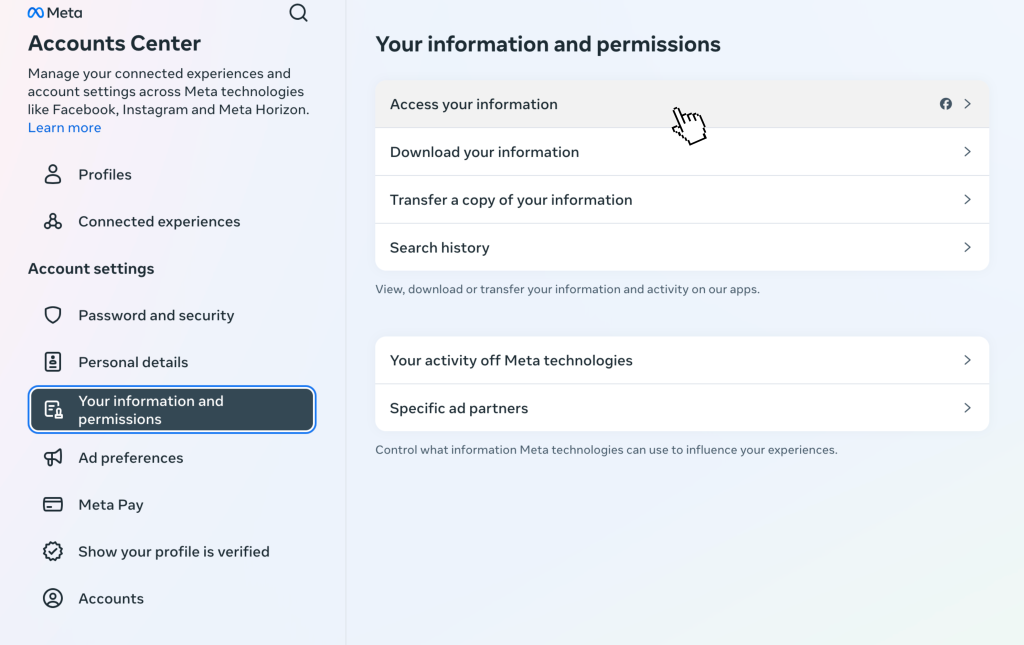Image resolution: width=1024 pixels, height=645 pixels.
Task: Click the verified badge icon
Action: pyautogui.click(x=53, y=551)
